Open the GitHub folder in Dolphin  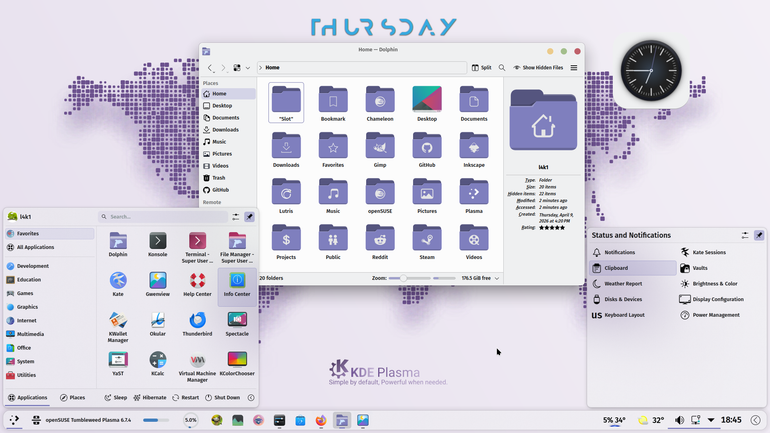point(427,150)
